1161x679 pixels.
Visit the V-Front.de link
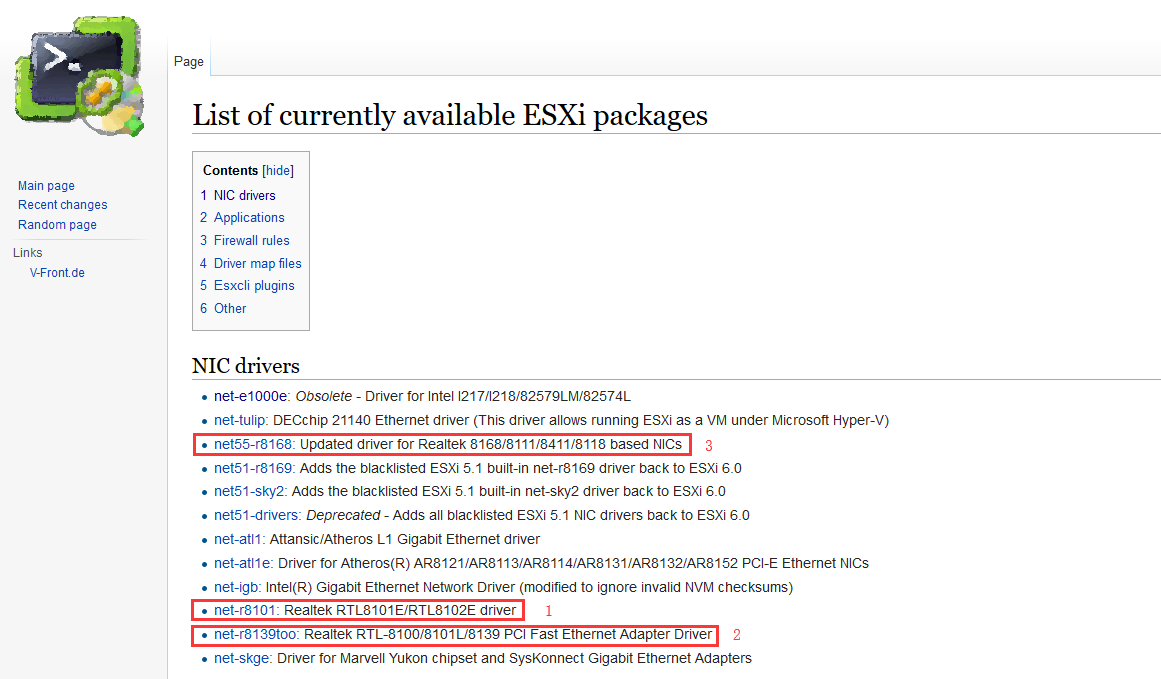pyautogui.click(x=57, y=272)
